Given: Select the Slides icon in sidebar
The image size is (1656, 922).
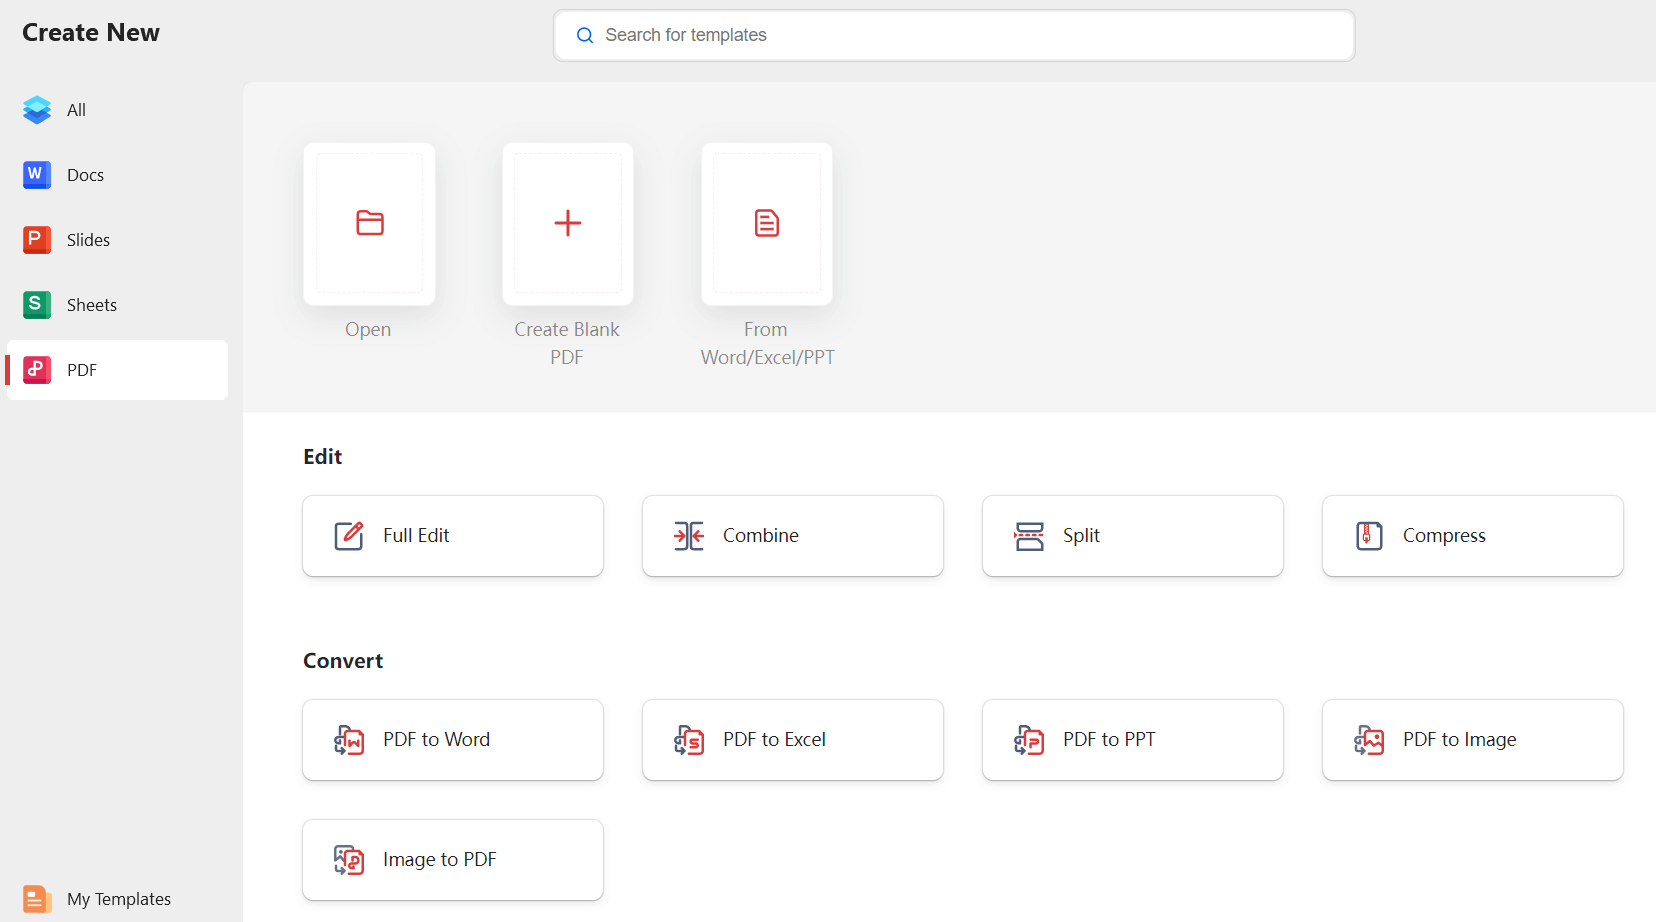Looking at the screenshot, I should tap(36, 240).
